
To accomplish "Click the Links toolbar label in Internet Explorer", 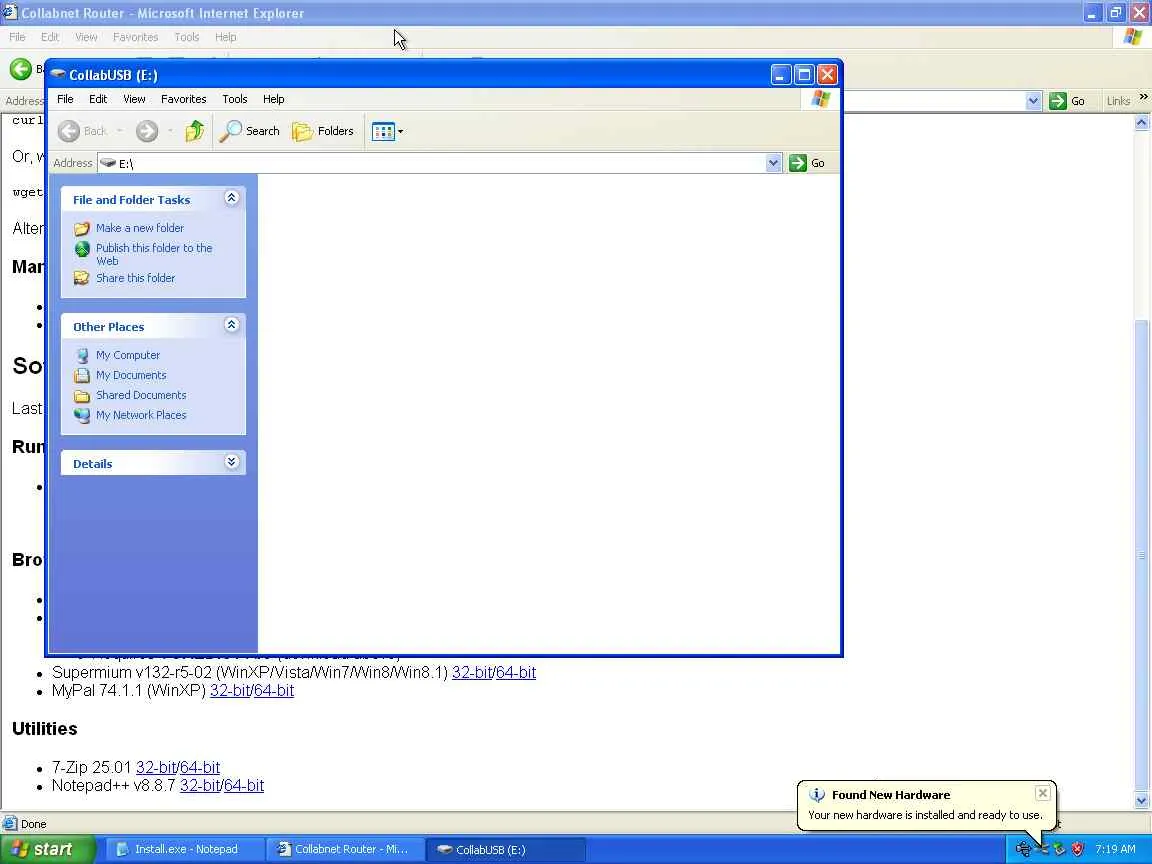I will (1118, 101).
